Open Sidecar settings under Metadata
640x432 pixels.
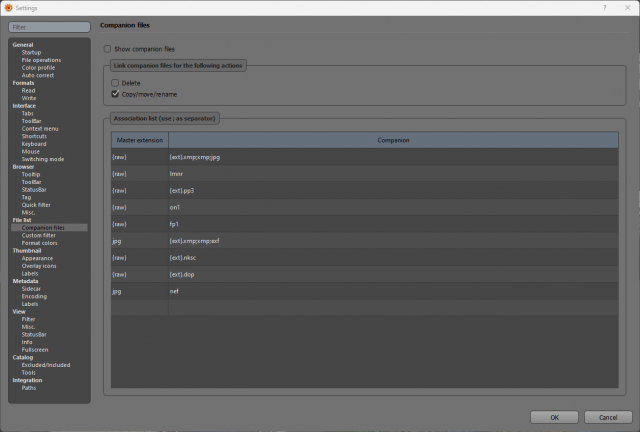pos(31,289)
